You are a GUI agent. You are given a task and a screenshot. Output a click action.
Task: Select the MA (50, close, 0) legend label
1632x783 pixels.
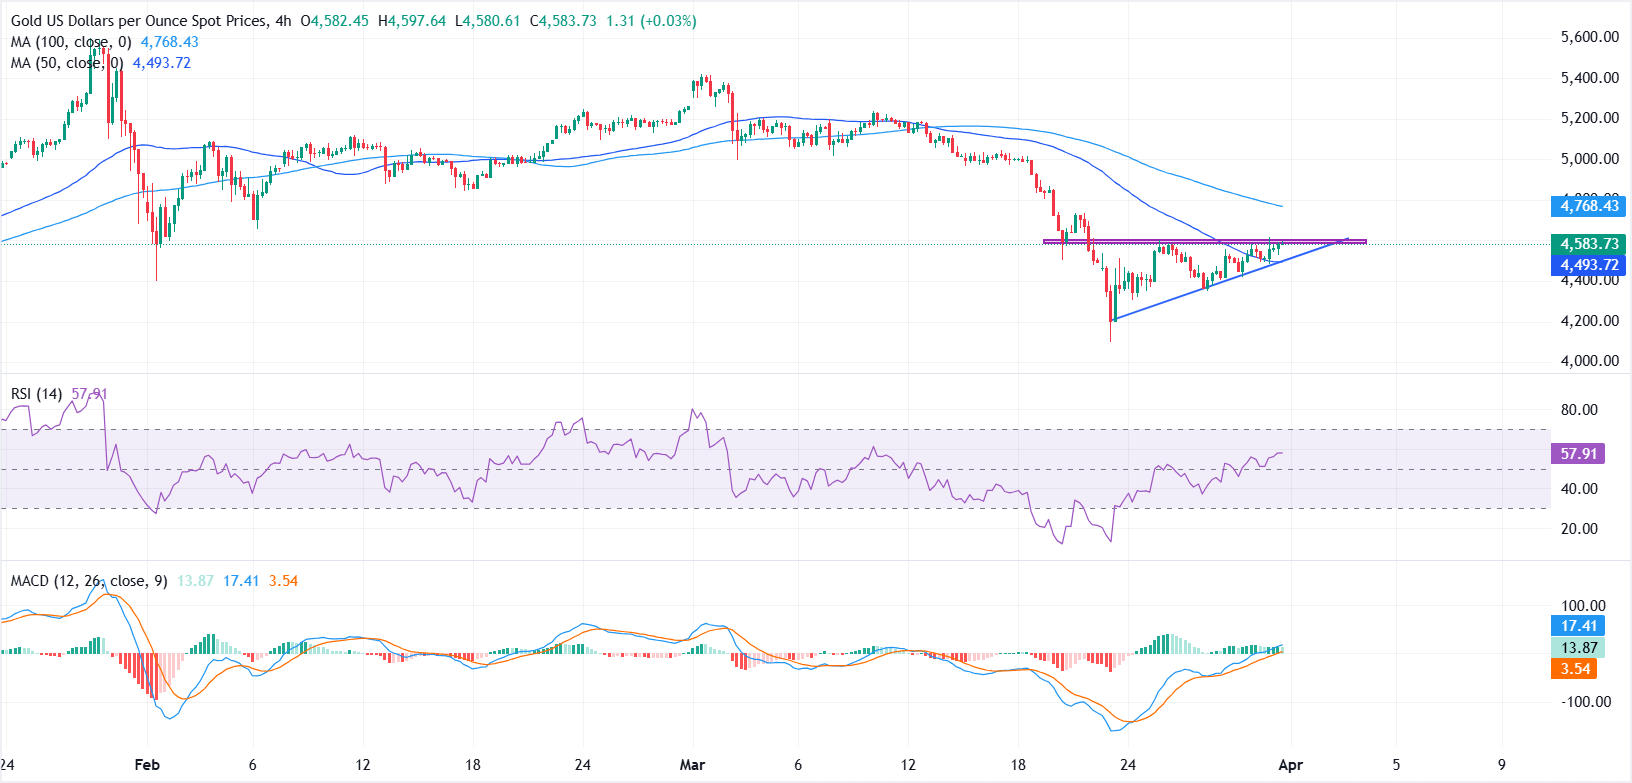point(67,63)
